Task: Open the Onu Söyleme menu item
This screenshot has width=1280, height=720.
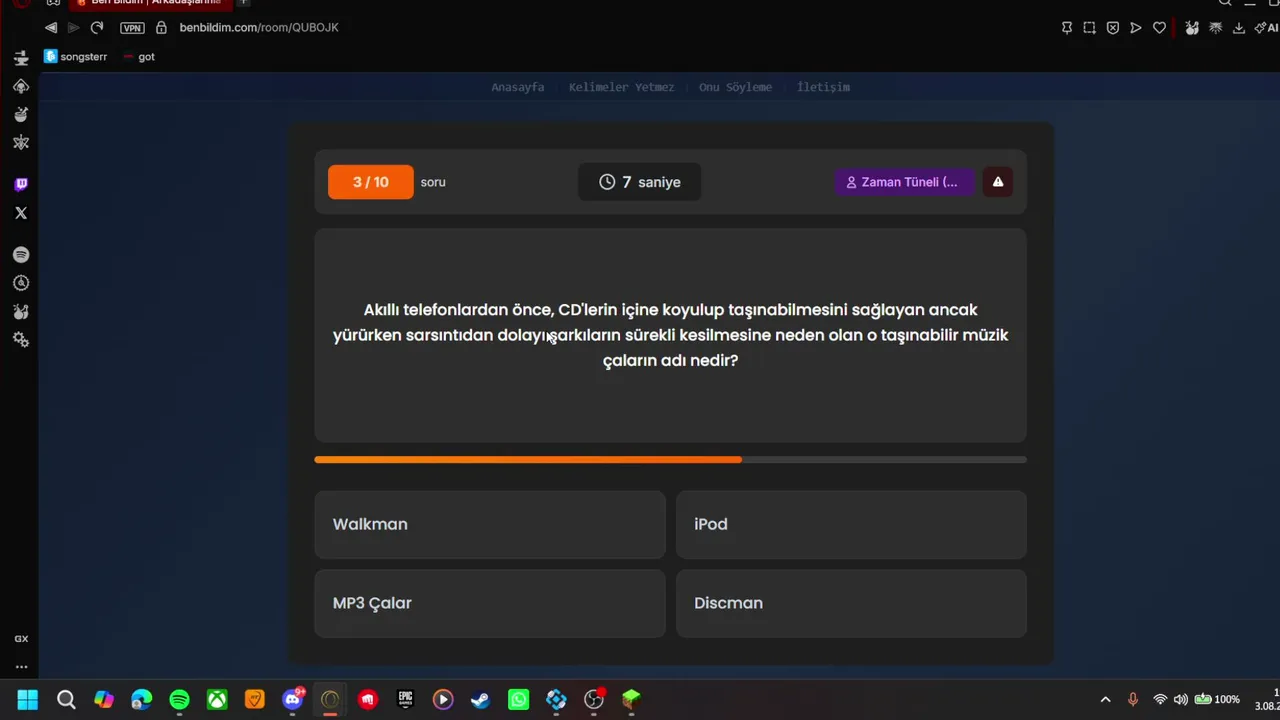Action: tap(735, 87)
